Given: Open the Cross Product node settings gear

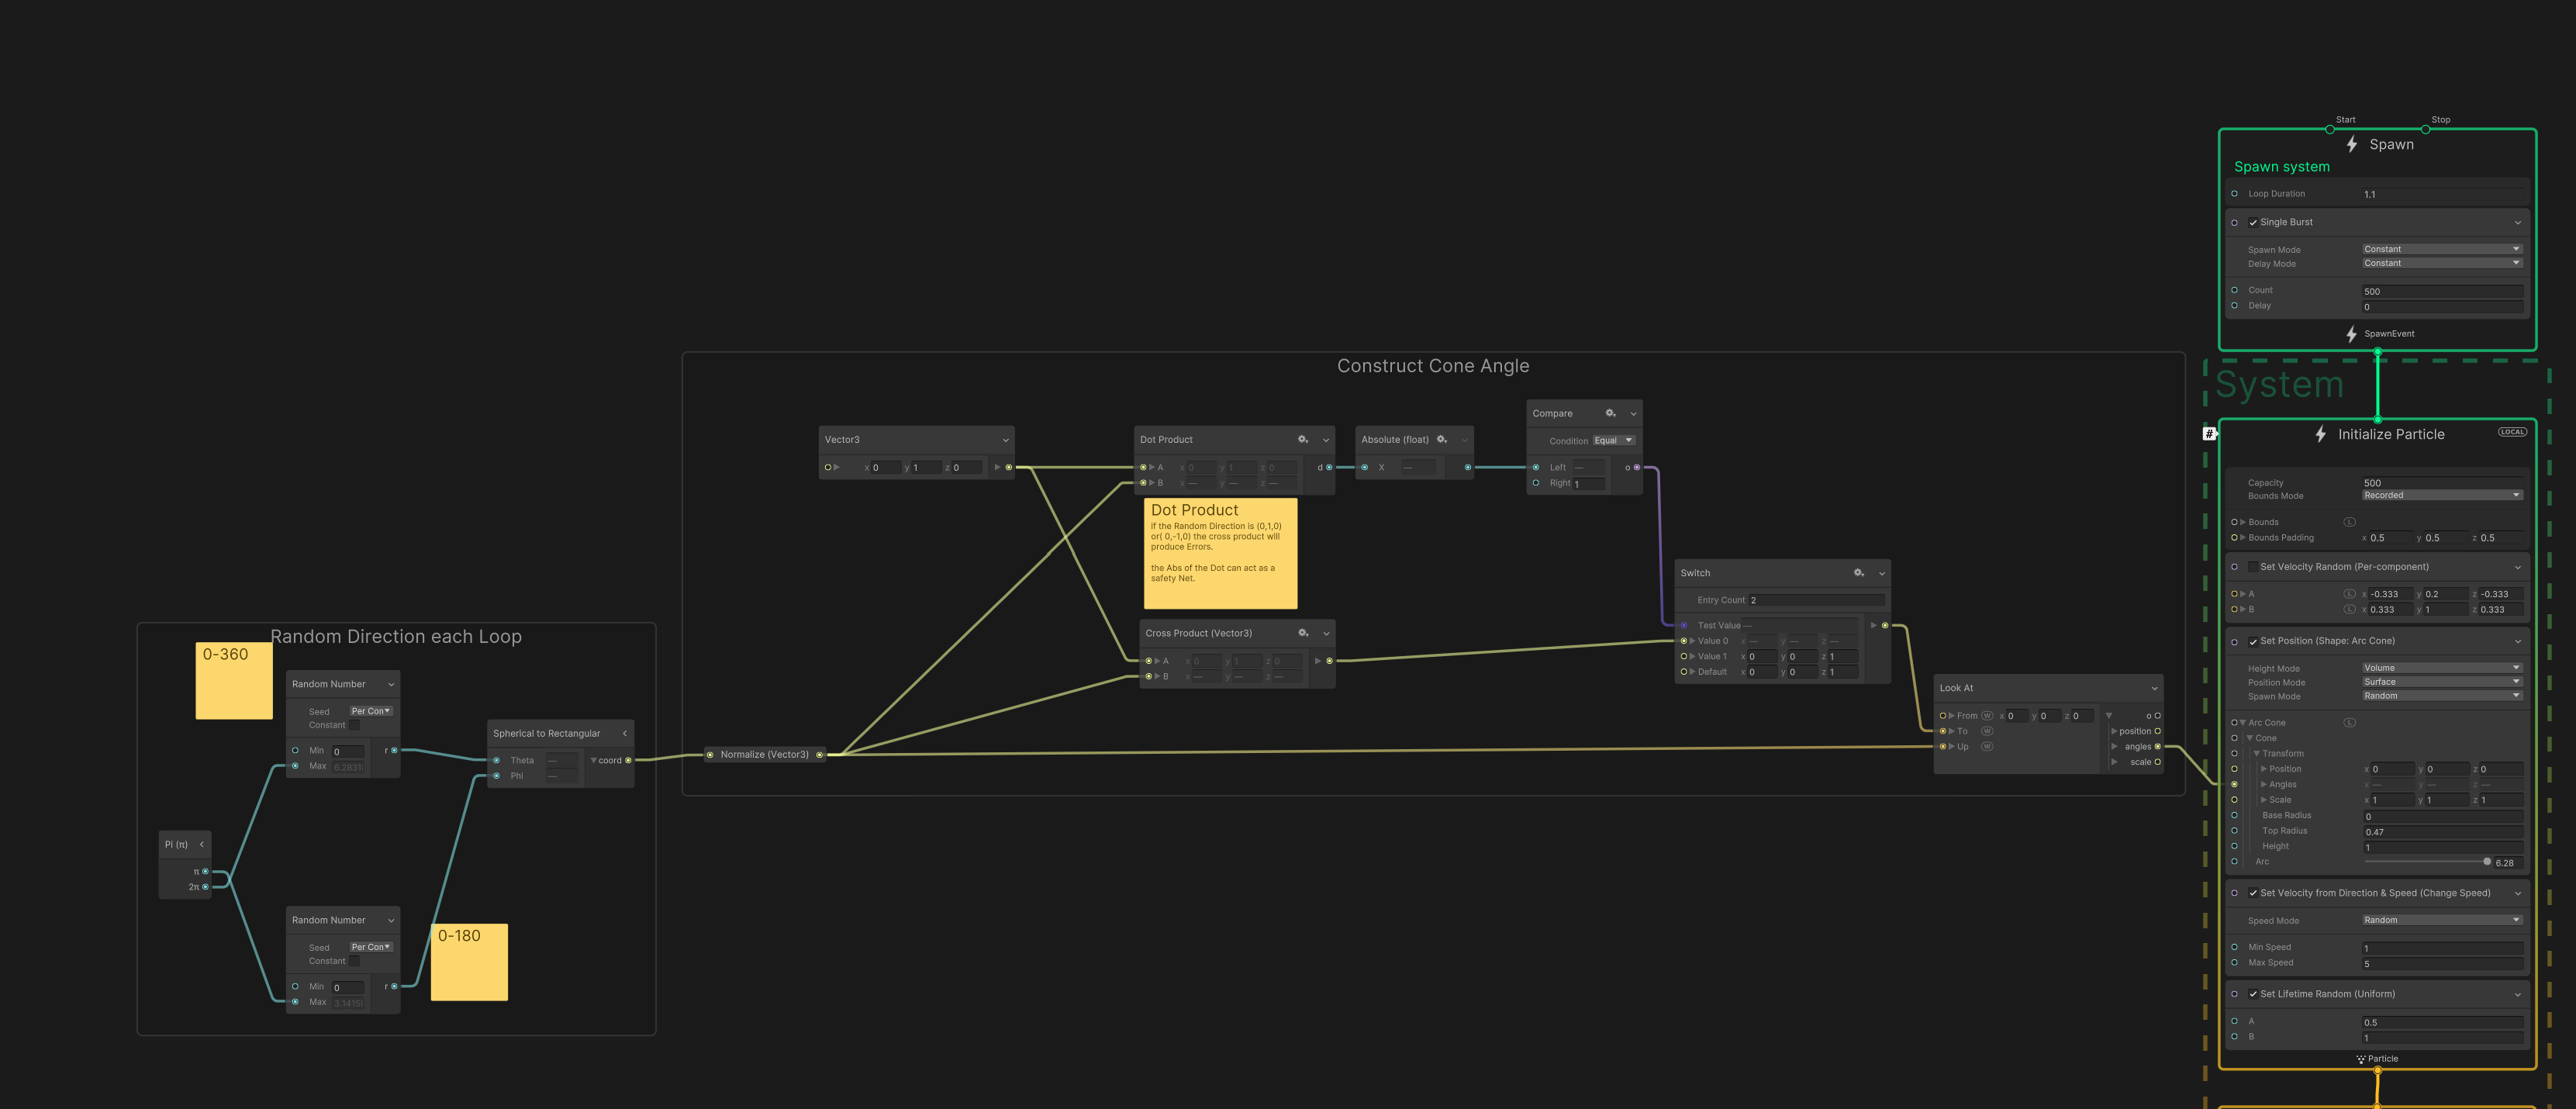Looking at the screenshot, I should click(1302, 633).
